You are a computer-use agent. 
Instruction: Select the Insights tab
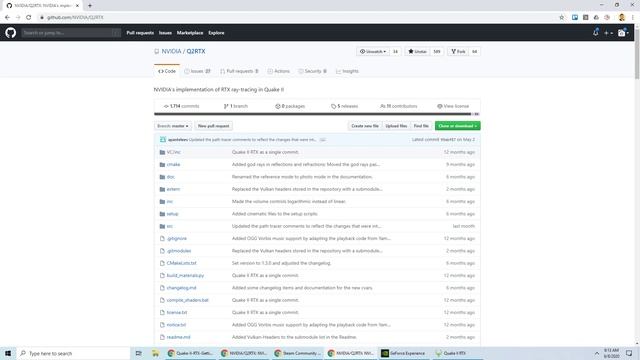coord(347,71)
